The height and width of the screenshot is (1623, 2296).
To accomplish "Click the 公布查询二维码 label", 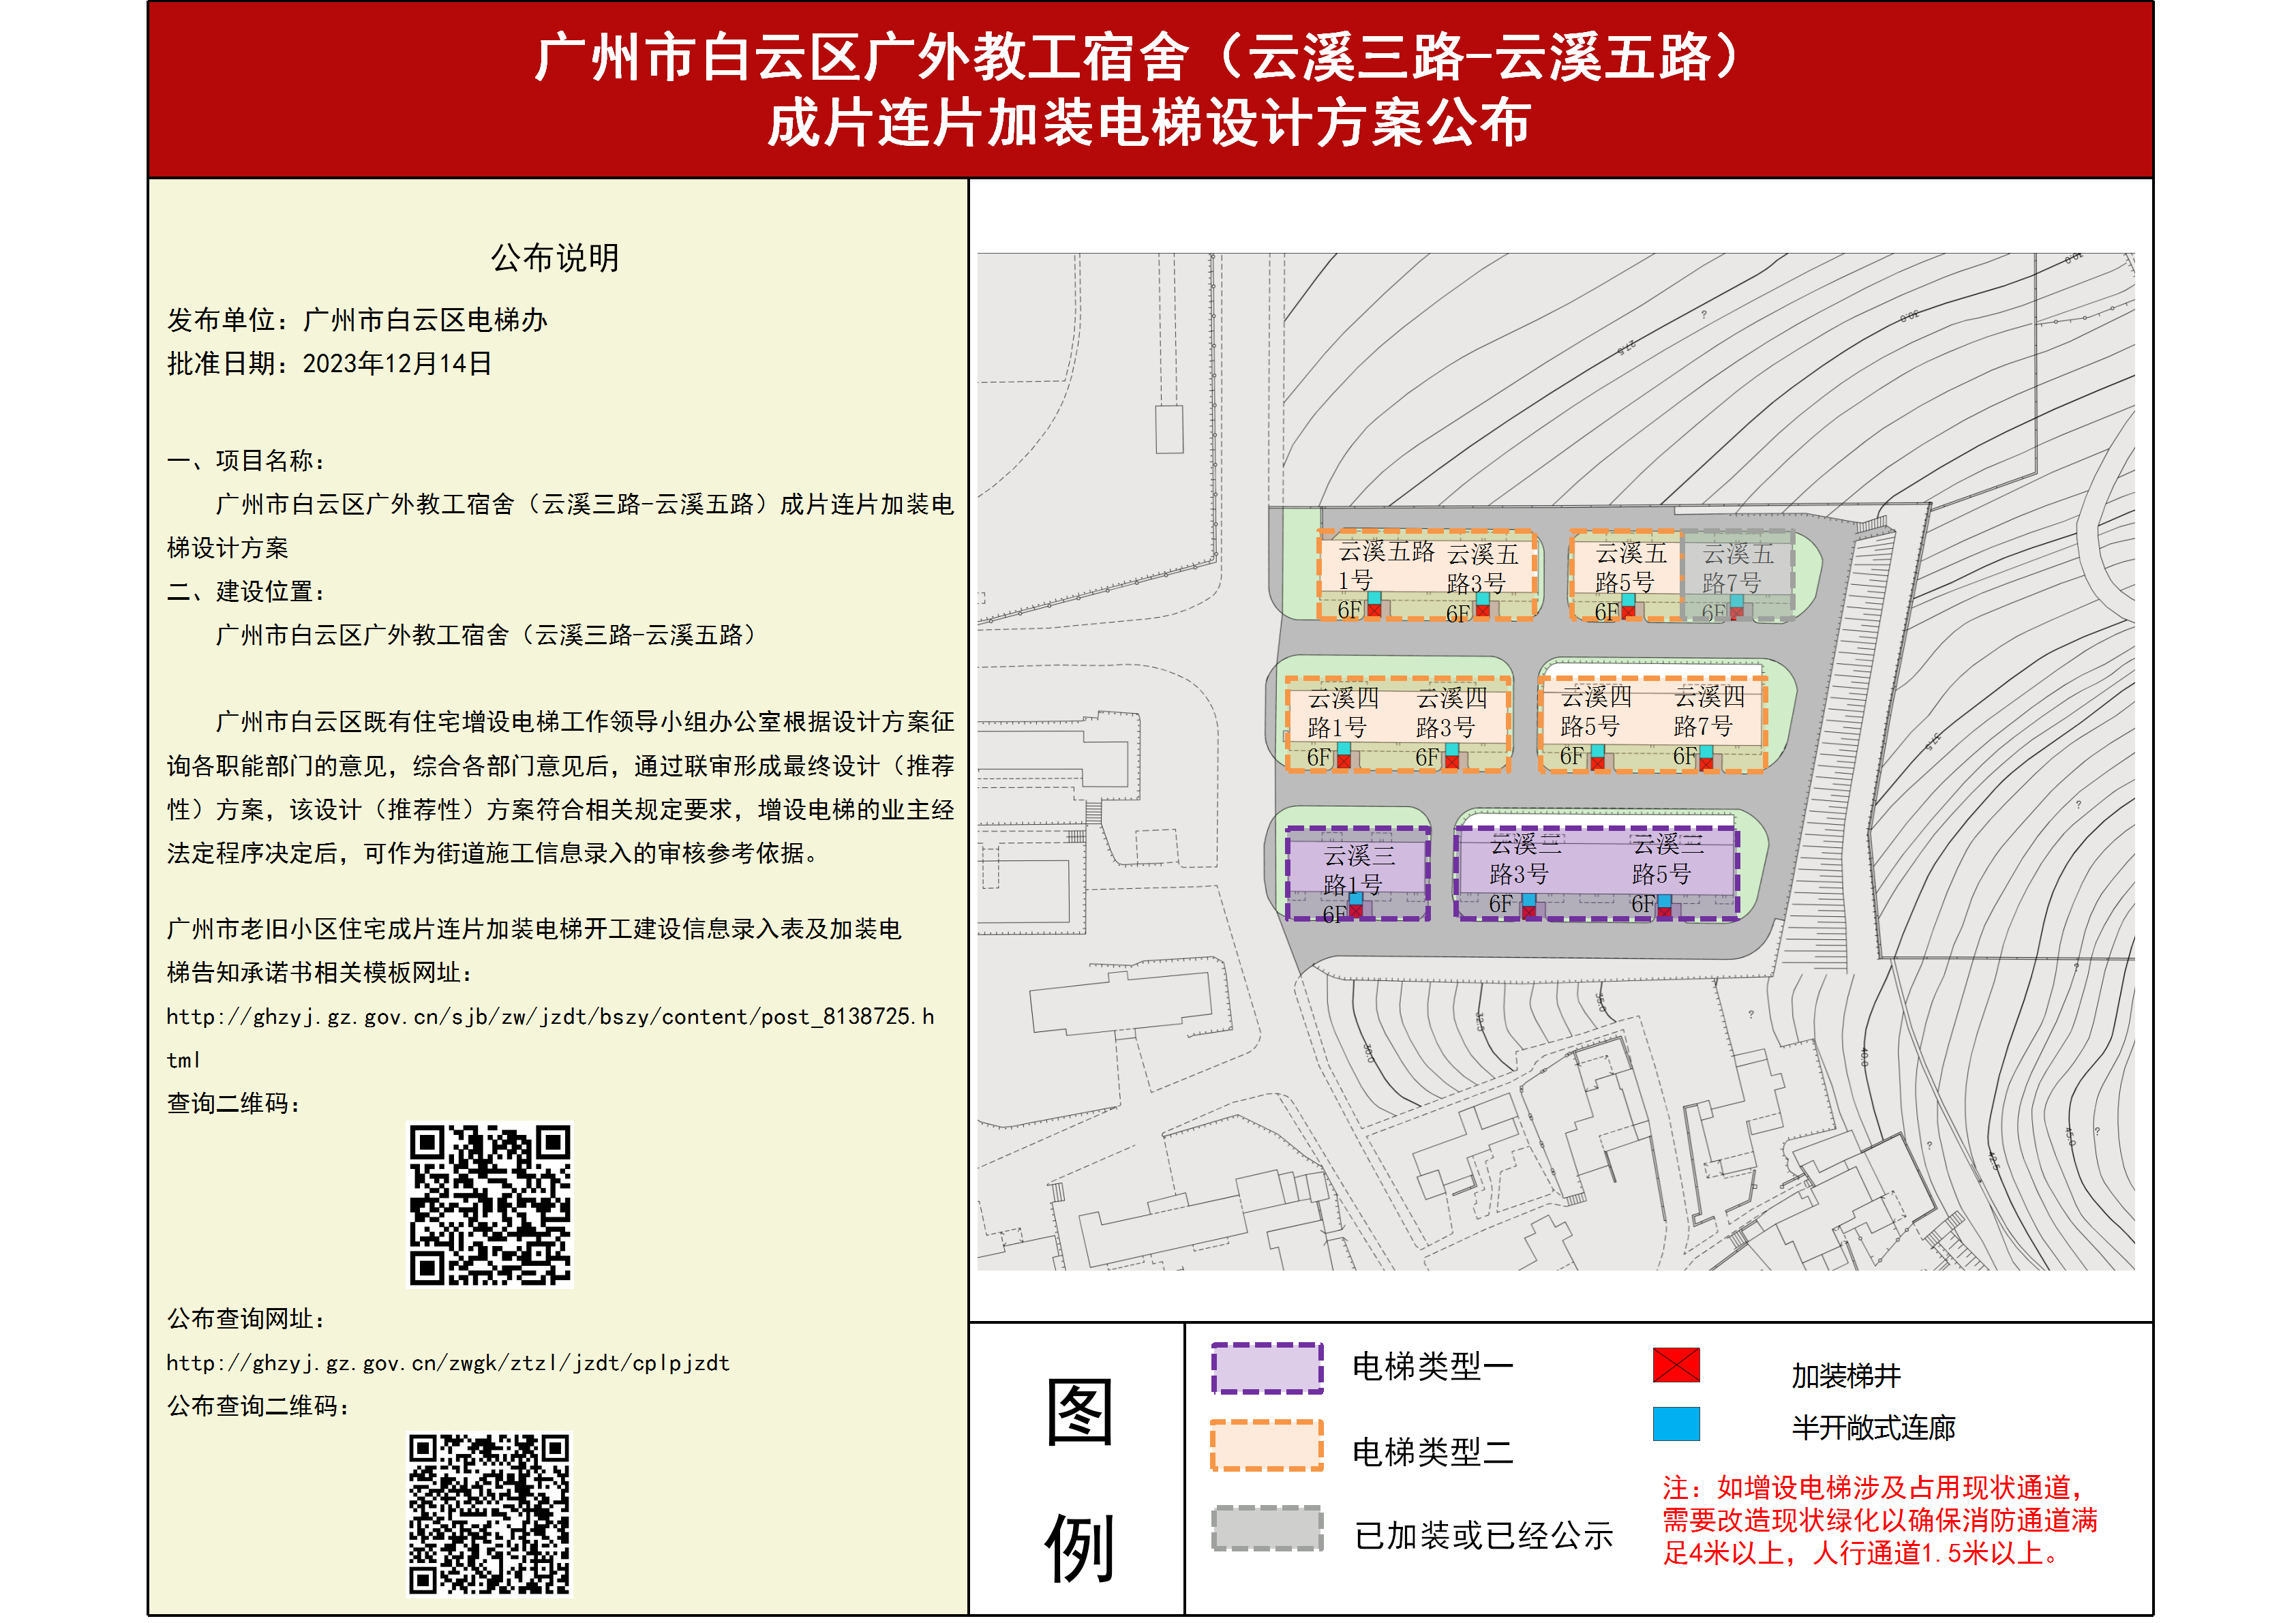I will (259, 1406).
